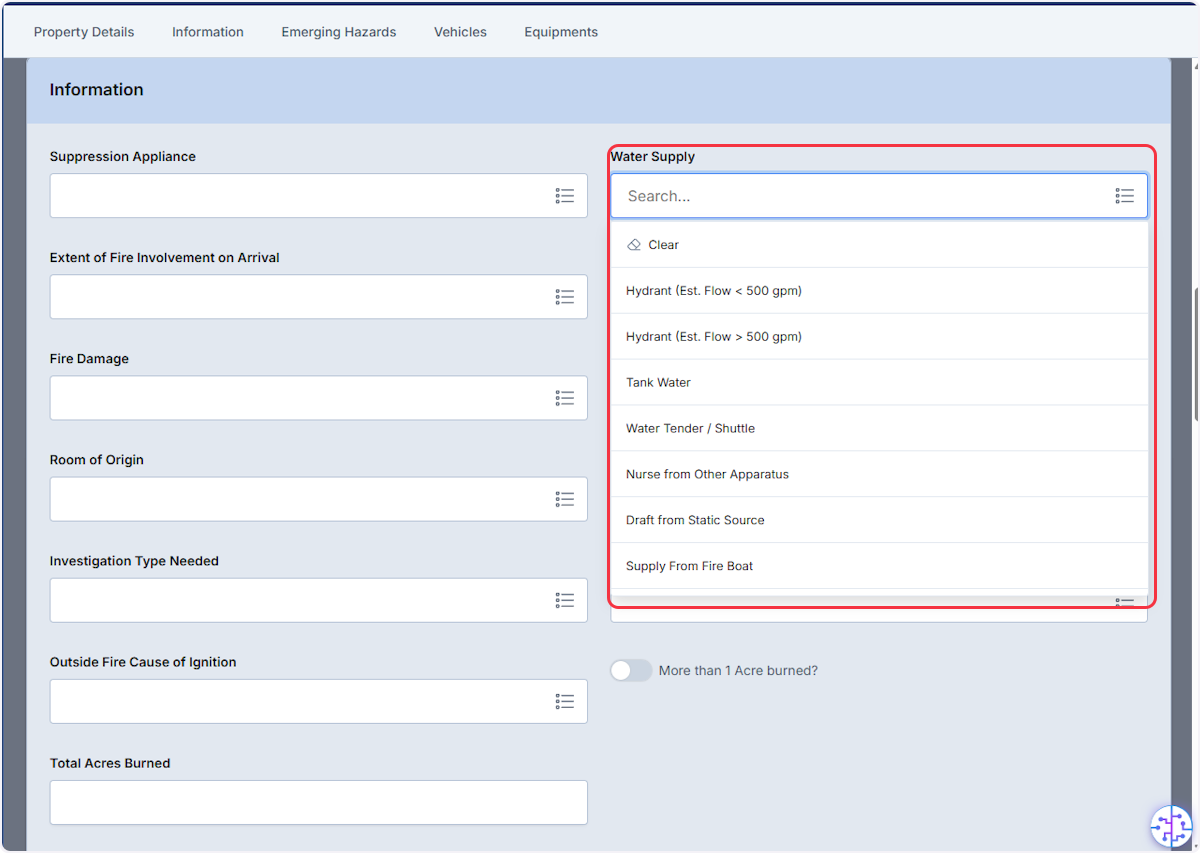The height and width of the screenshot is (853, 1200).
Task: Expand Extent of Fire Involvement on Arrival field
Action: 319,297
